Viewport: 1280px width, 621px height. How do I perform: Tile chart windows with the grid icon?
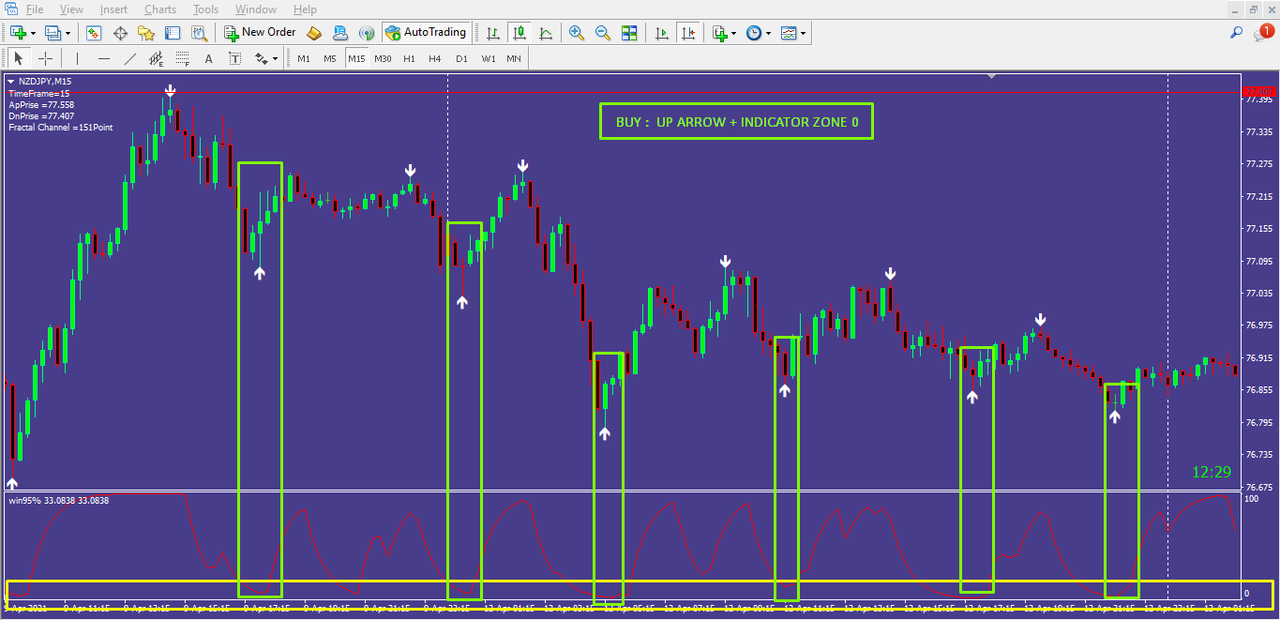point(629,32)
